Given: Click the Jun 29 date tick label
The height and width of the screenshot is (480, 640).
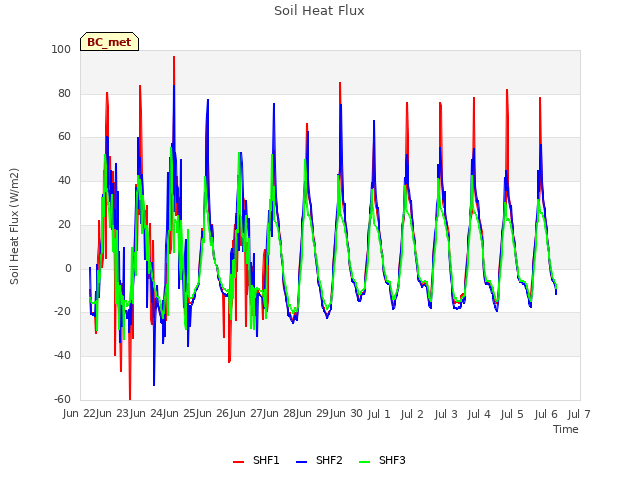Looking at the screenshot, I should pyautogui.click(x=313, y=414).
